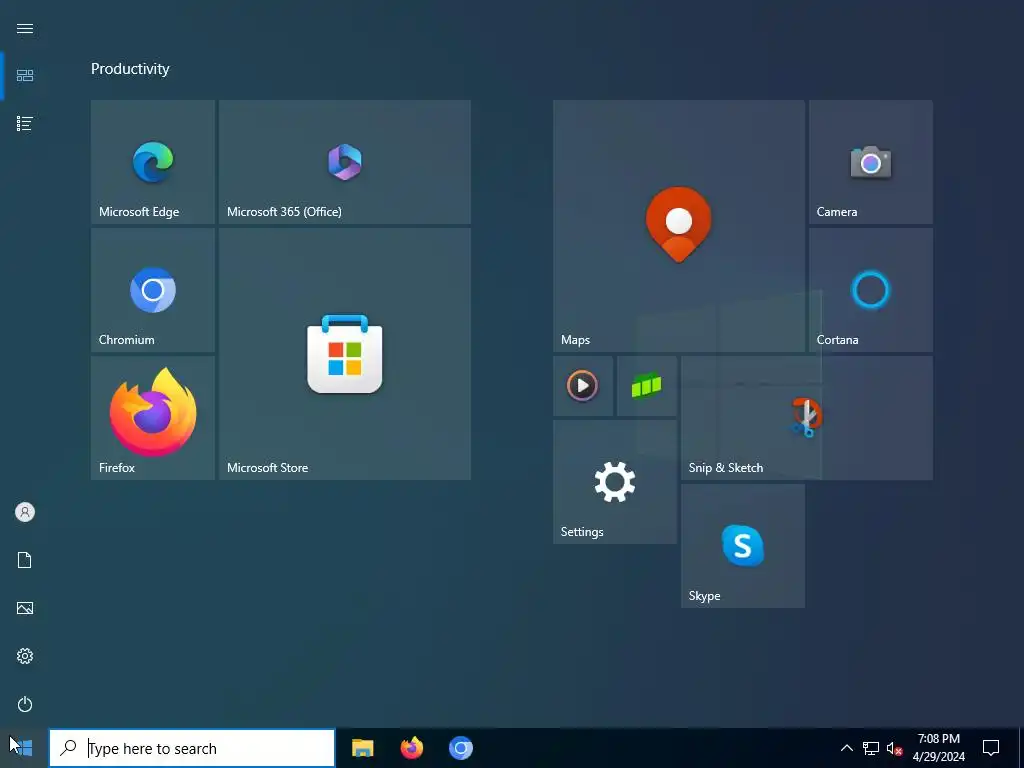Open the sidebar Settings gear
Viewport: 1024px width, 768px height.
[25, 656]
